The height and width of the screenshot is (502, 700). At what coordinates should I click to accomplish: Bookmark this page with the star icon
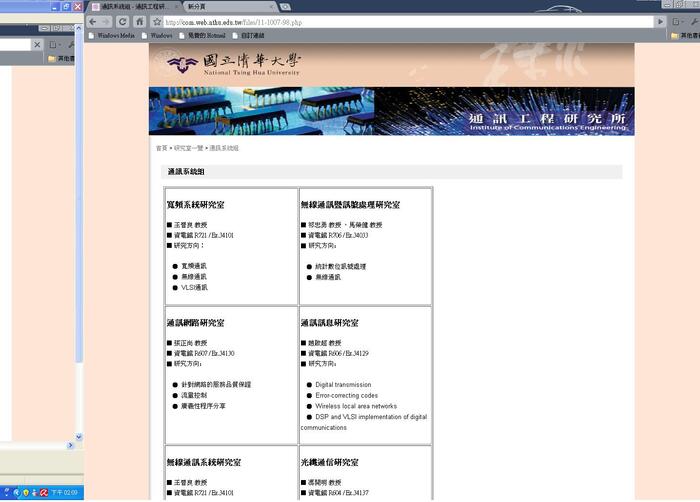click(157, 21)
